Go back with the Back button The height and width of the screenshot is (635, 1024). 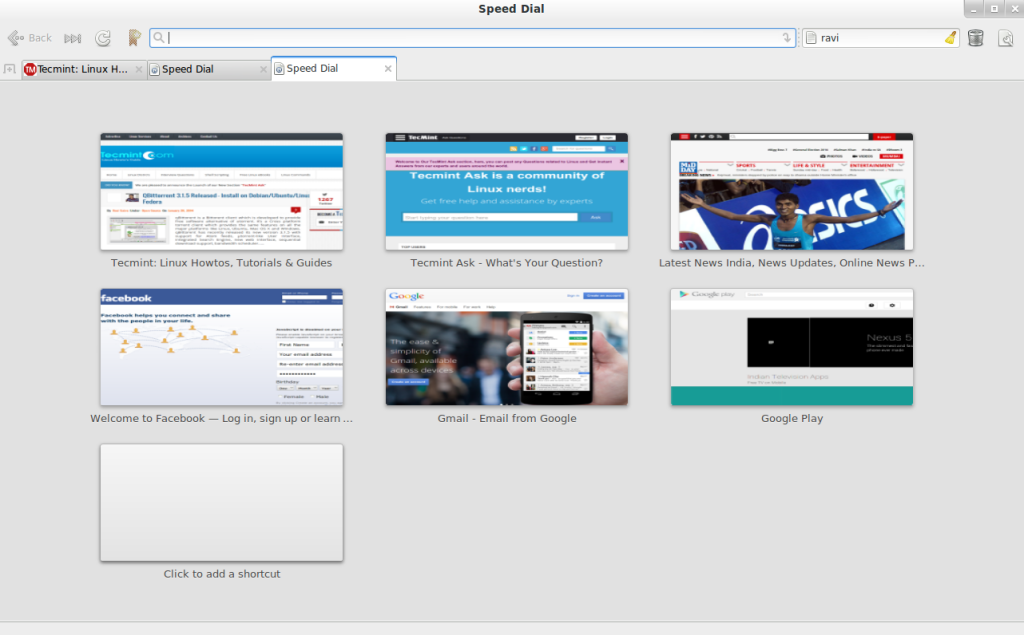coord(29,38)
